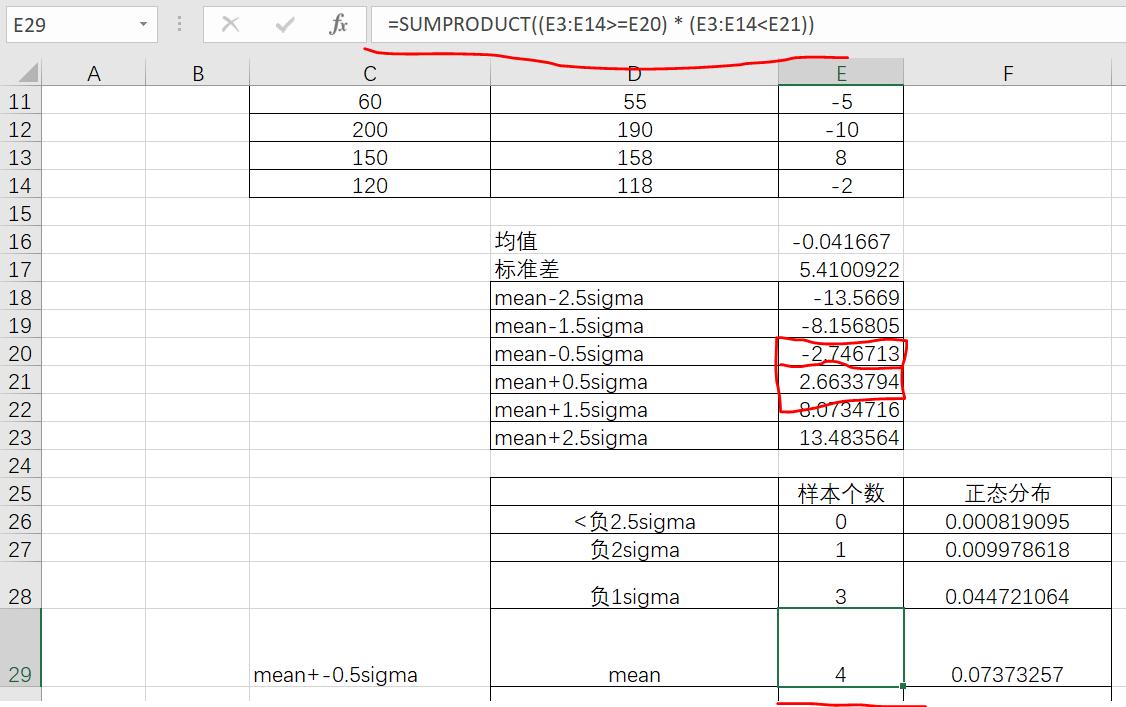
Task: Select column F header
Action: pyautogui.click(x=1007, y=71)
